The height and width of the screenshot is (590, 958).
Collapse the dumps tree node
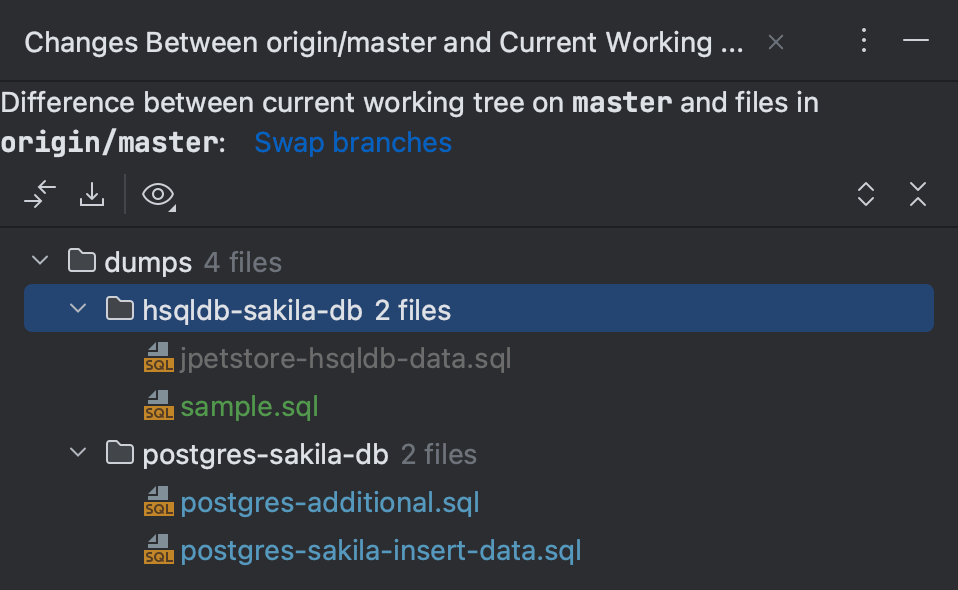(39, 261)
